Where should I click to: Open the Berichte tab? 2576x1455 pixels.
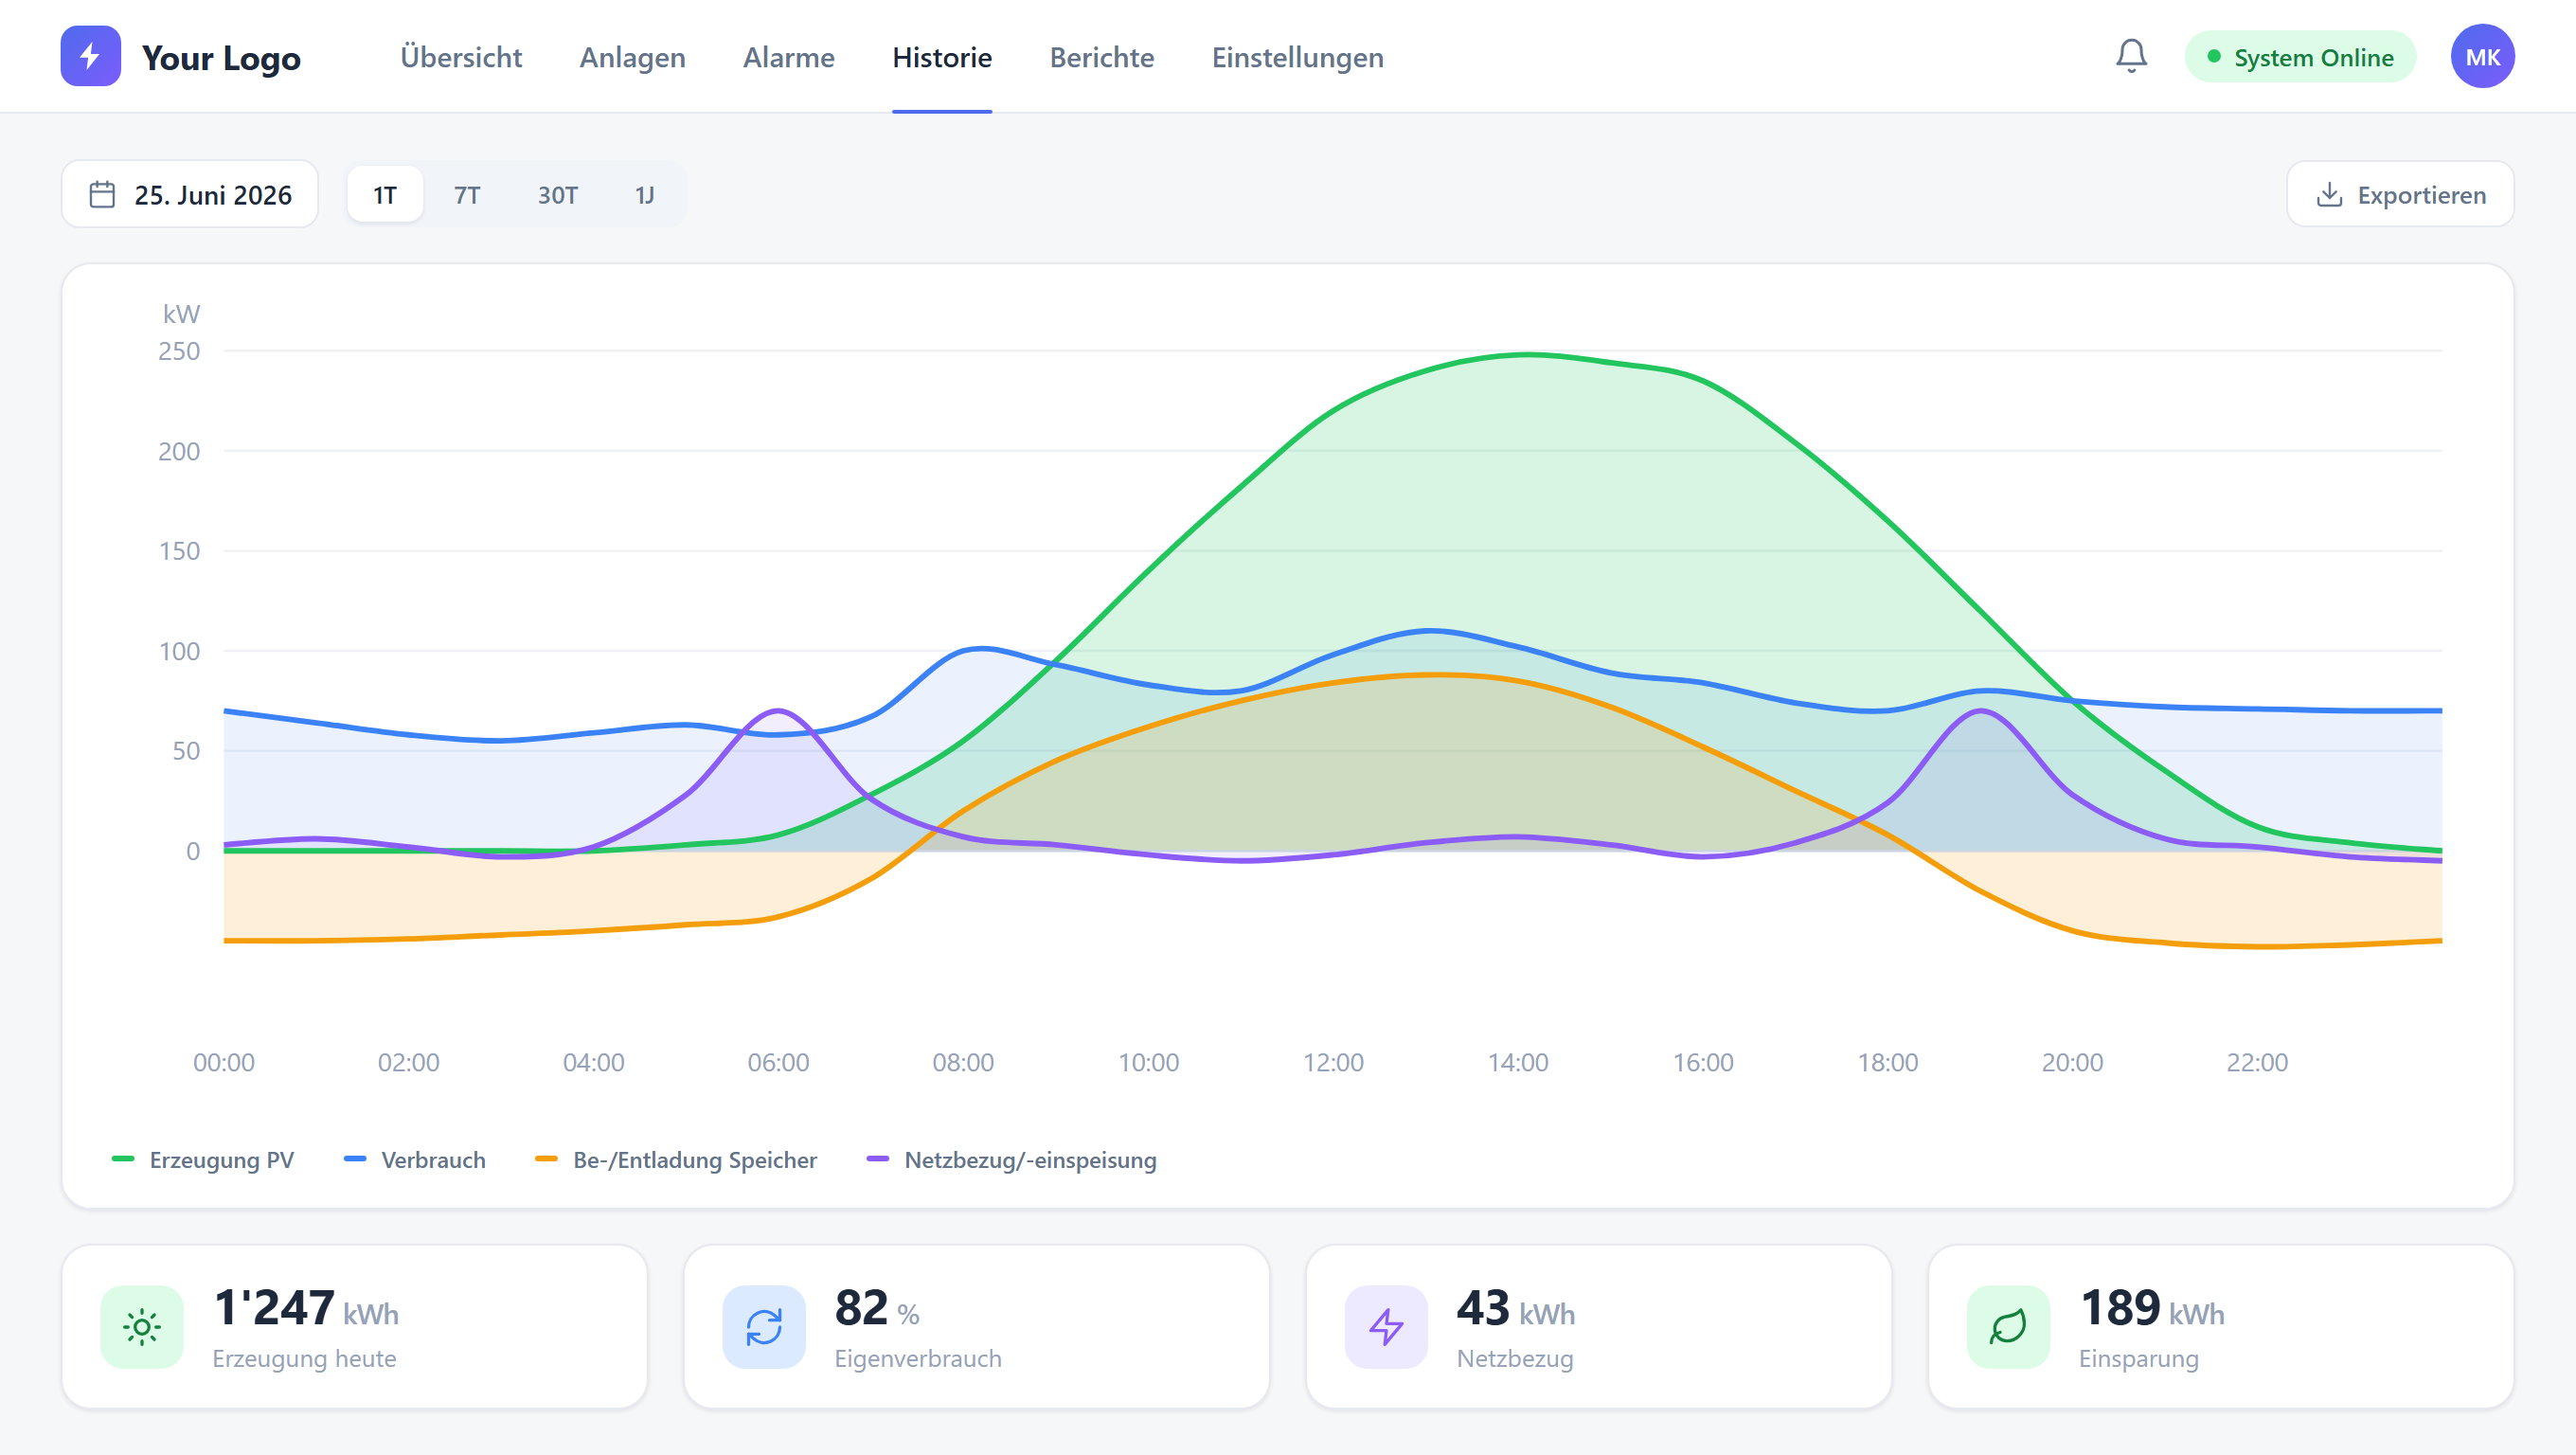(1101, 57)
